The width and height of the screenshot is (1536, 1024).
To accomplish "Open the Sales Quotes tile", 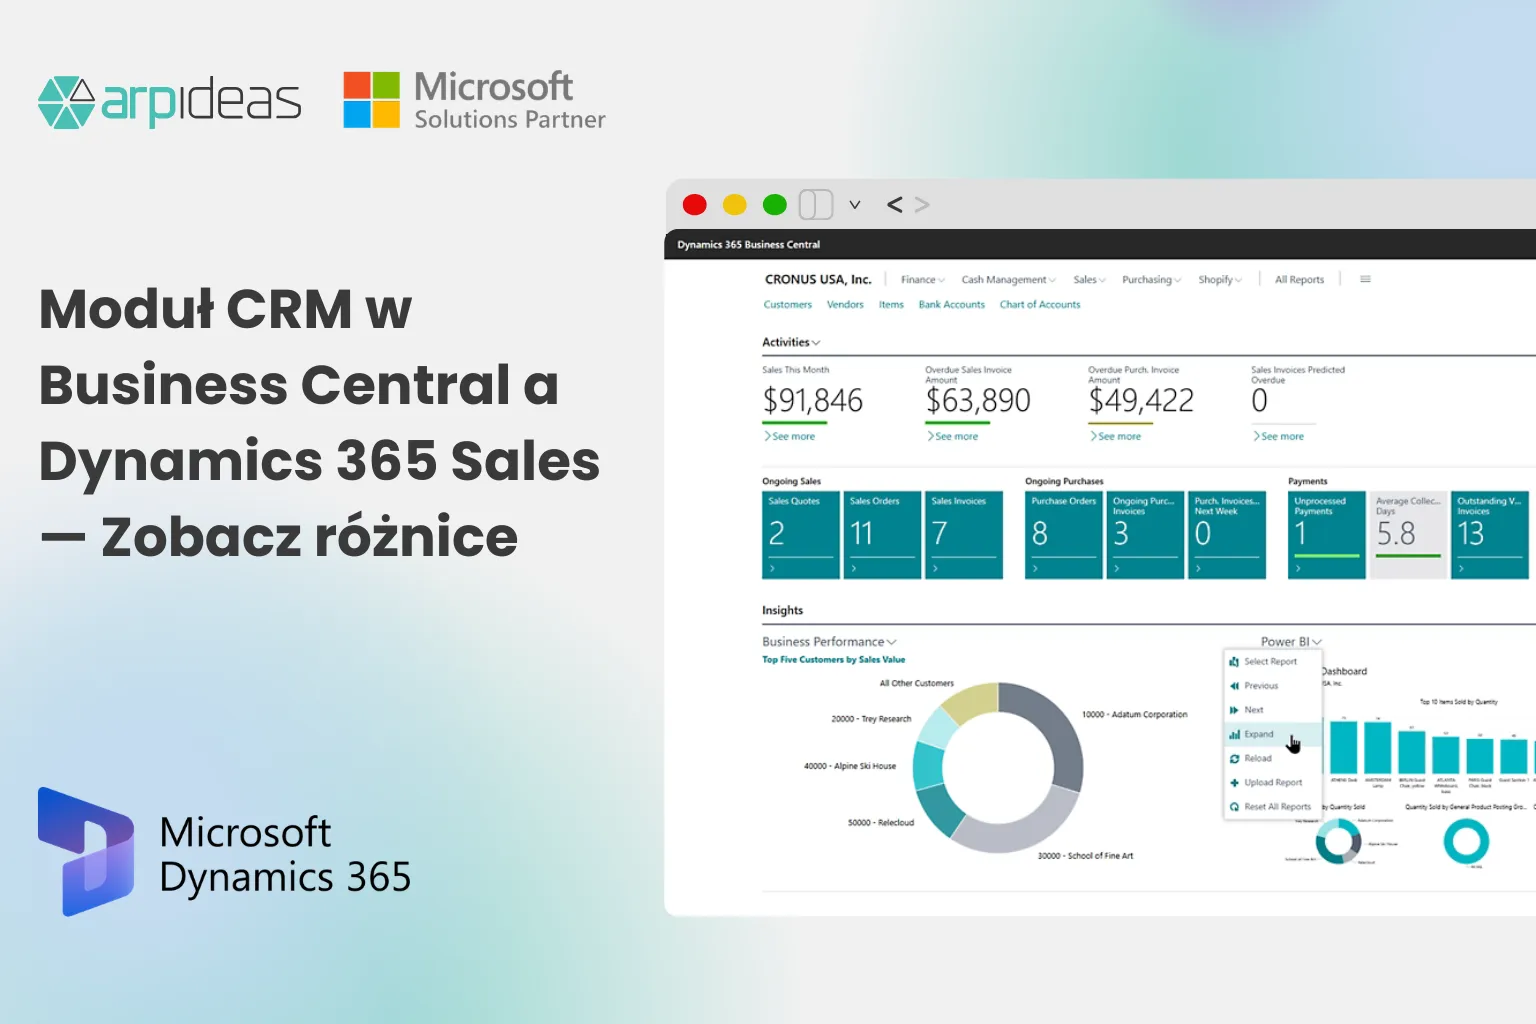I will [801, 535].
